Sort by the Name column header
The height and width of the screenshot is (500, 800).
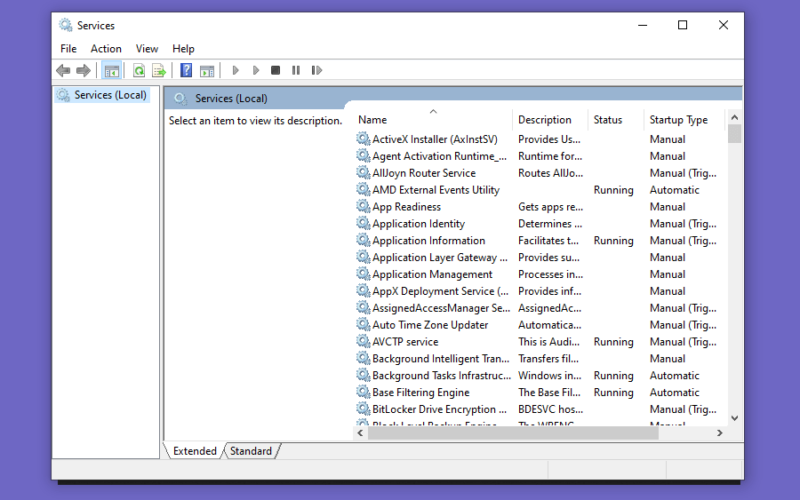[434, 119]
